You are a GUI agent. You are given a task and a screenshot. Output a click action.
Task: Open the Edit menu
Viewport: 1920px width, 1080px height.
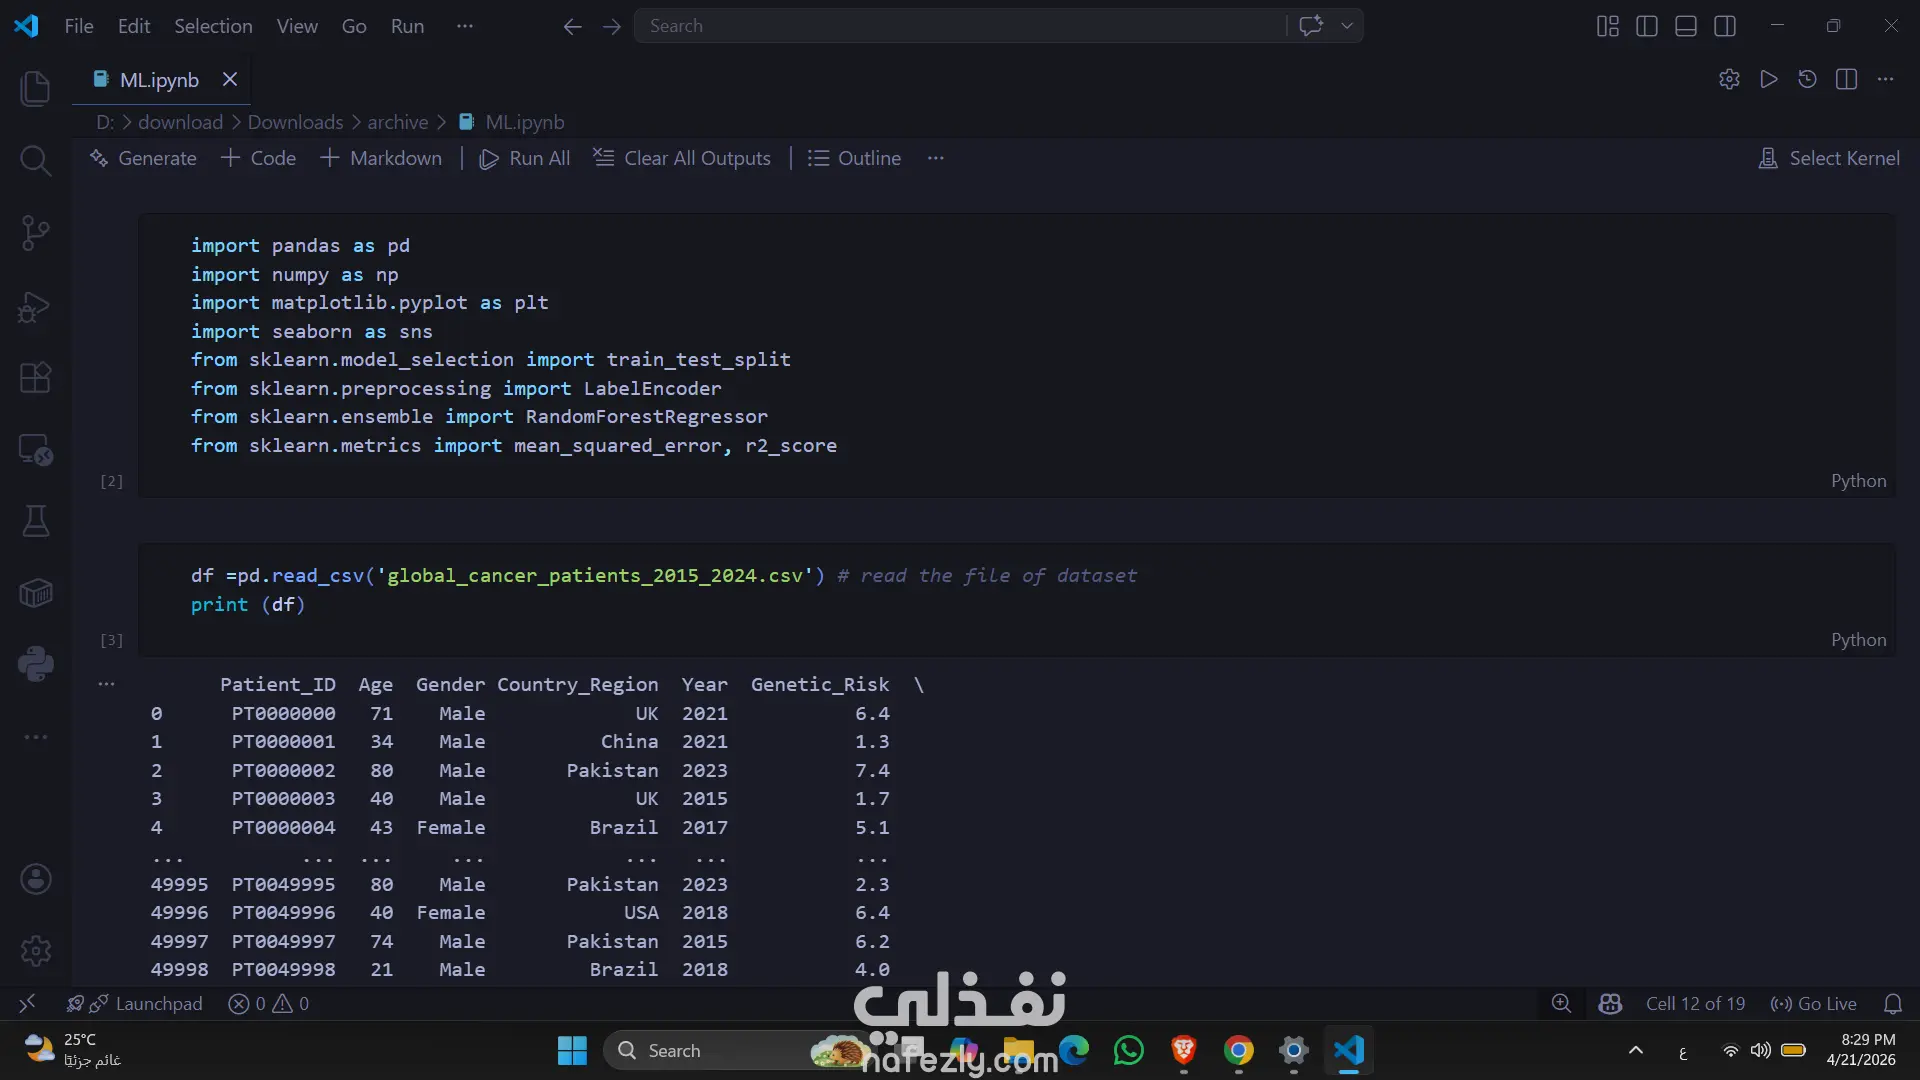coord(134,26)
